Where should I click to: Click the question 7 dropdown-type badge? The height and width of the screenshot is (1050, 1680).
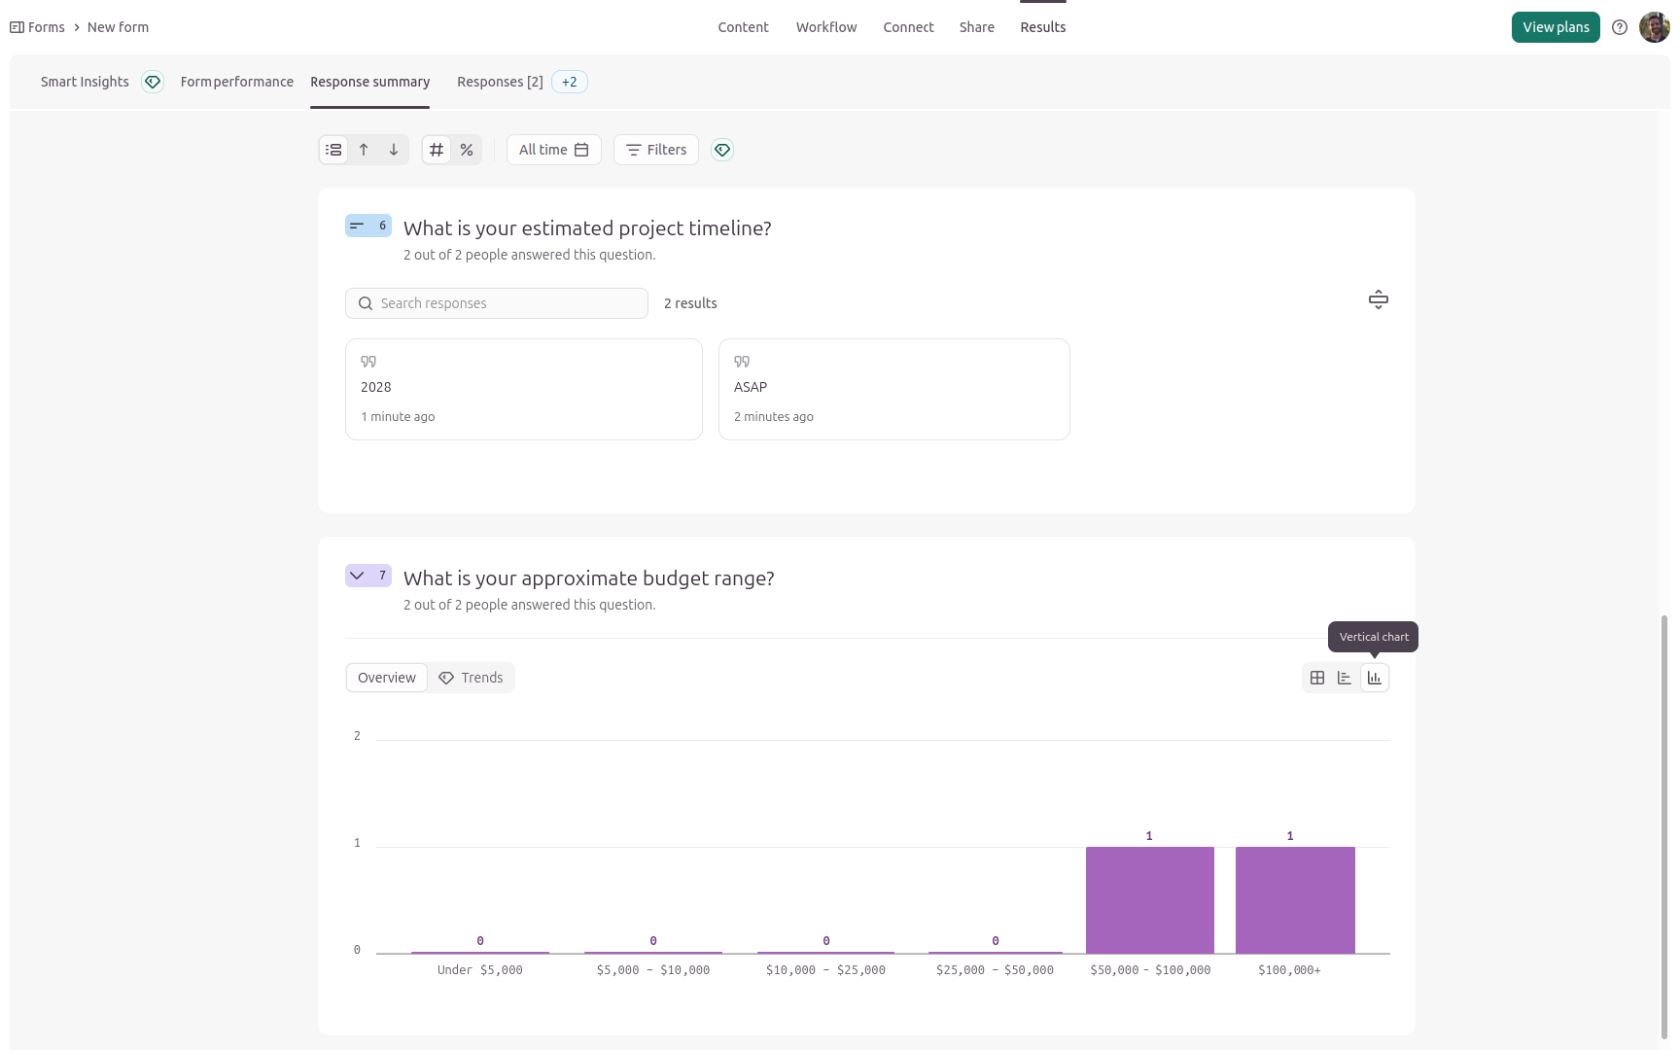point(368,576)
